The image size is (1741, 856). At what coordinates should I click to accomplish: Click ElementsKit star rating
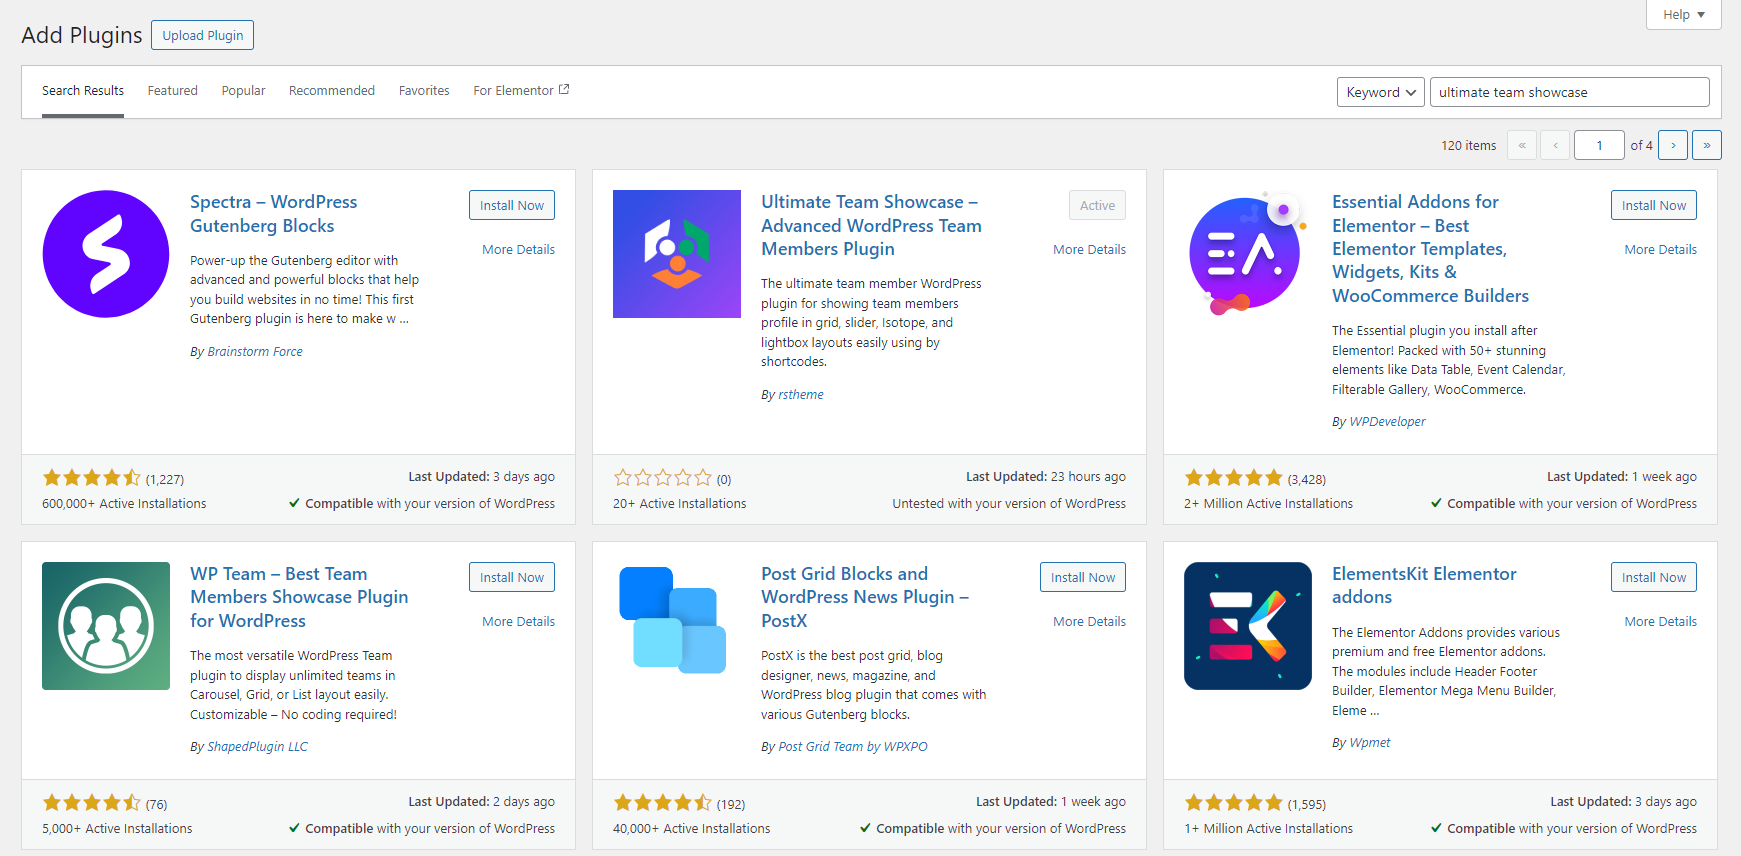pos(1234,803)
